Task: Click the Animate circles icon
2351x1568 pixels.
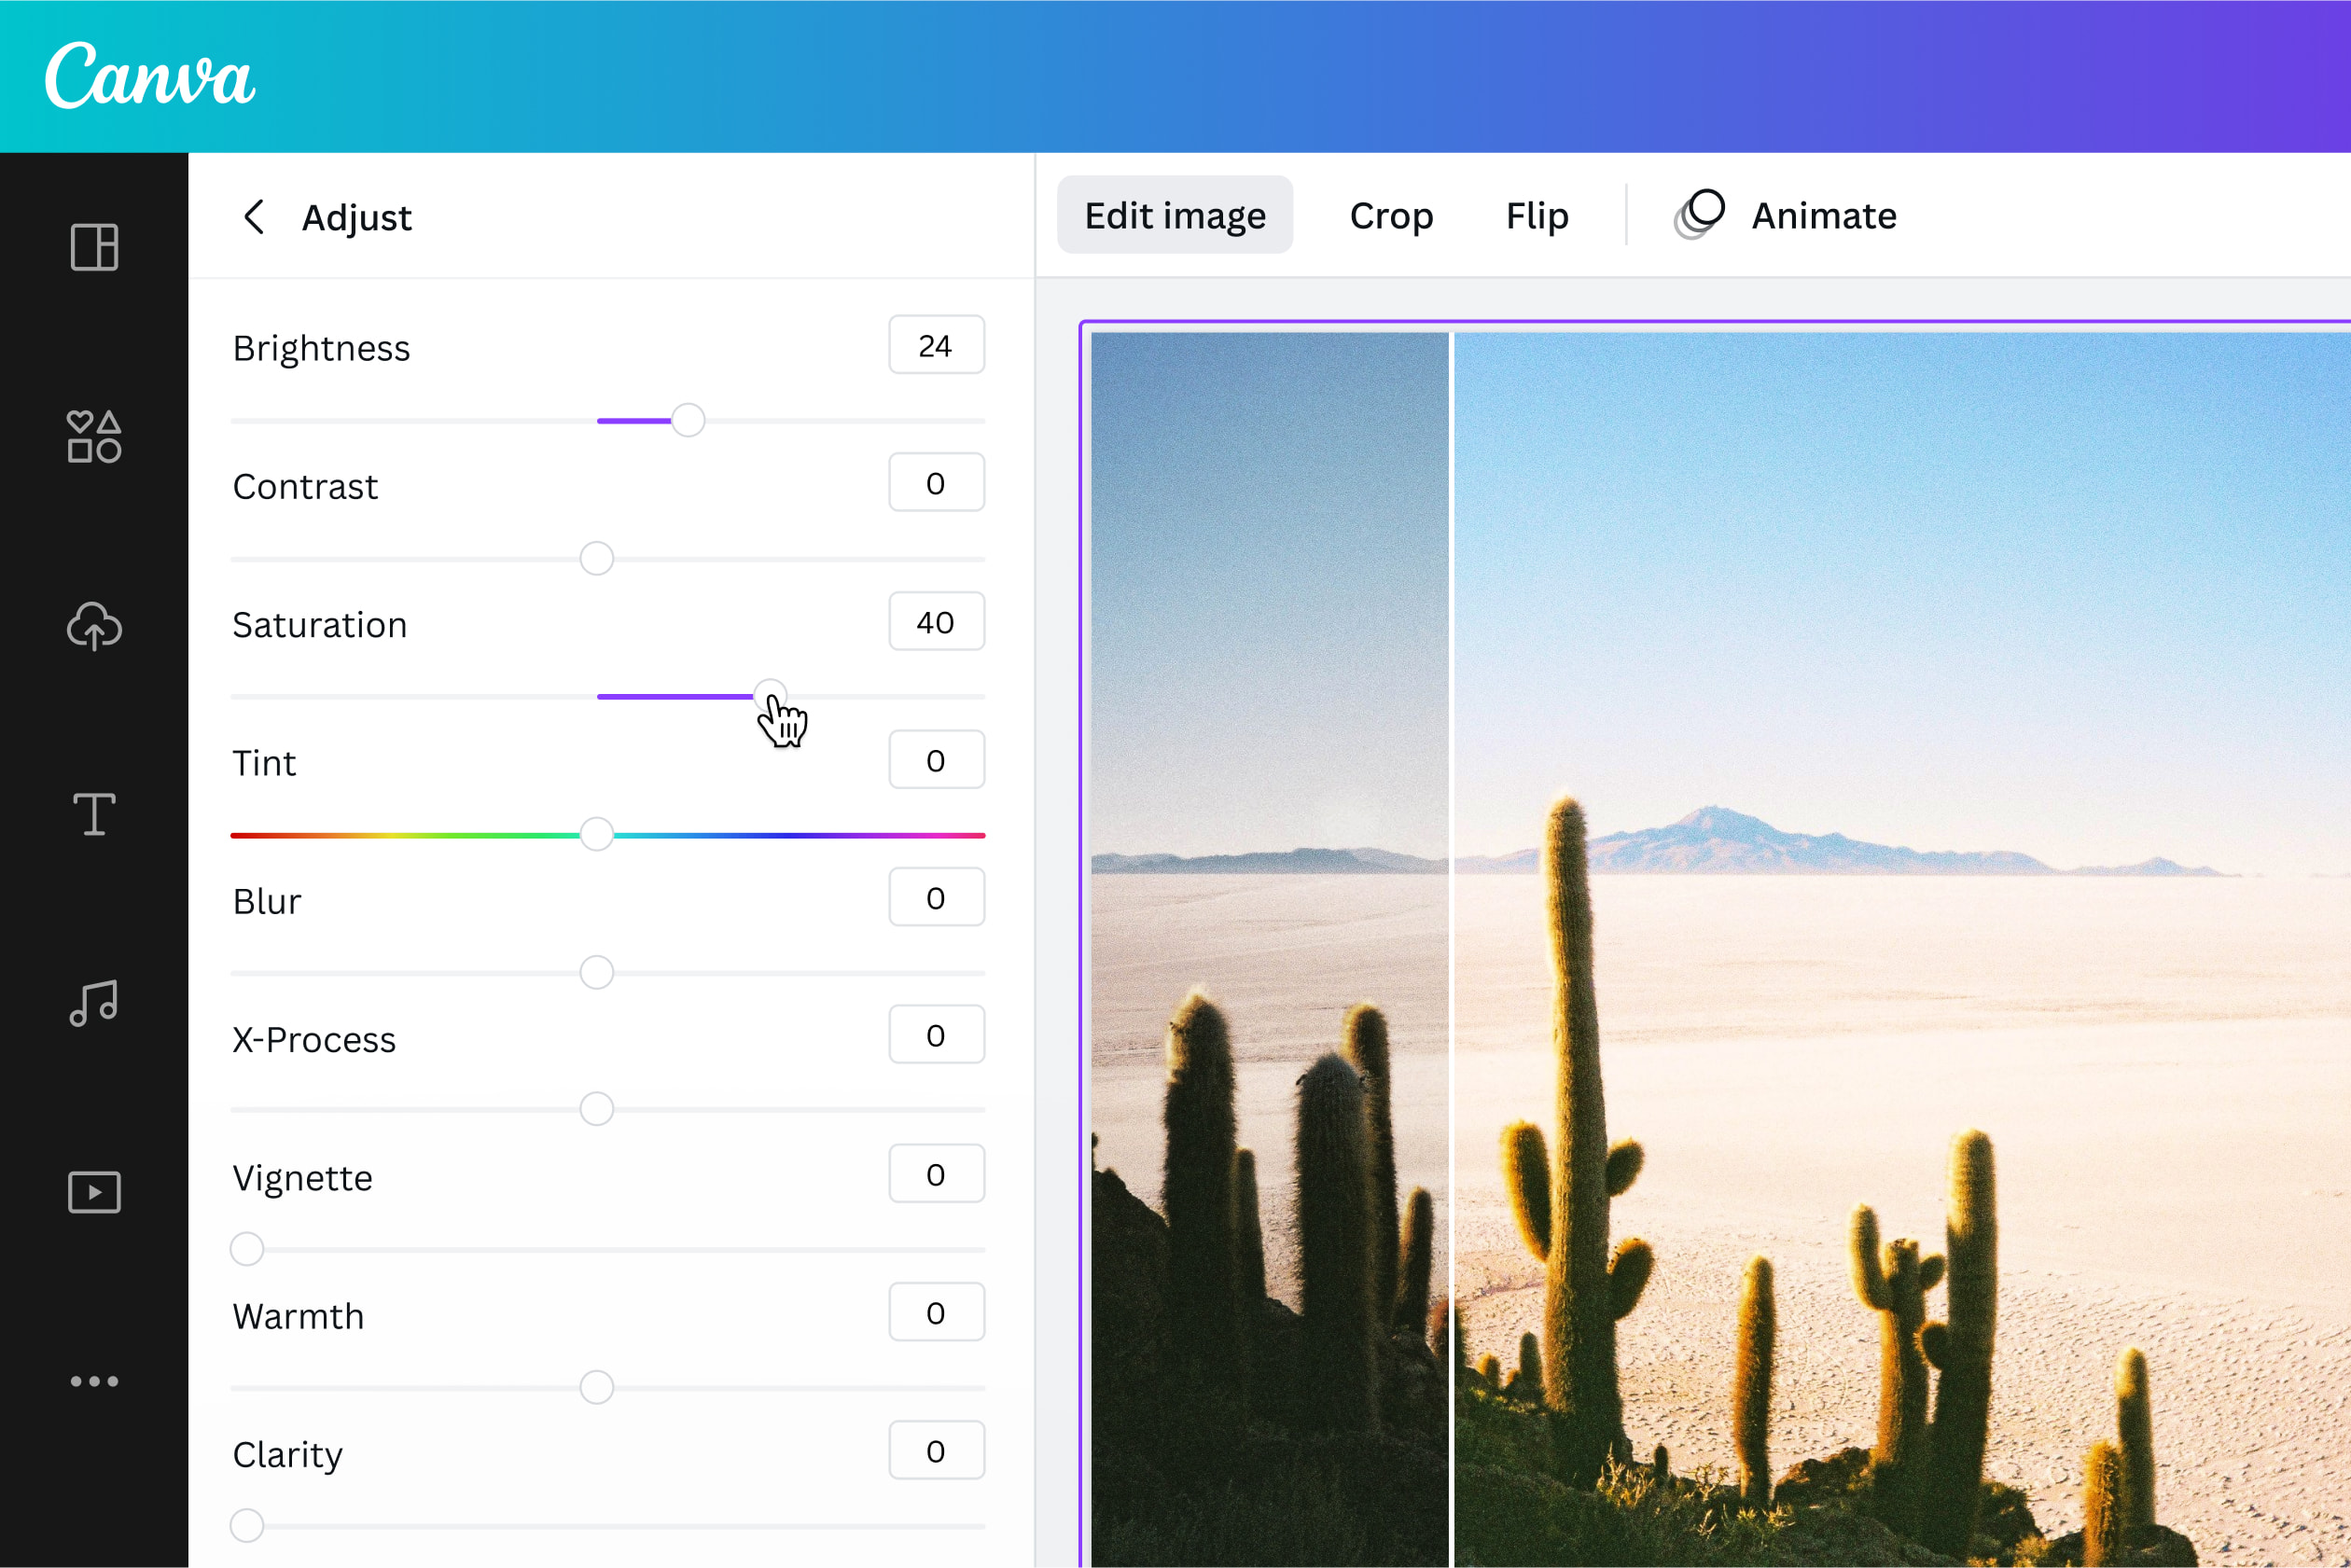Action: [1700, 213]
